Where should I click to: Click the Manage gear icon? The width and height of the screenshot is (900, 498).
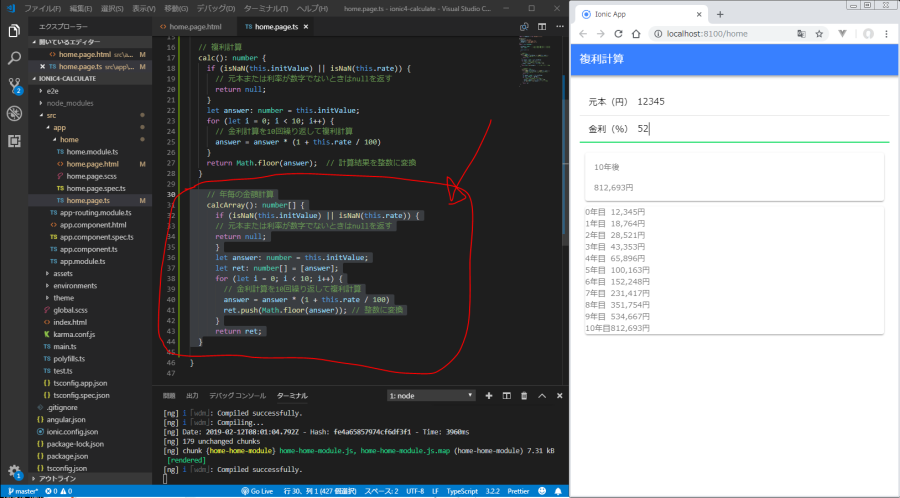point(14,471)
